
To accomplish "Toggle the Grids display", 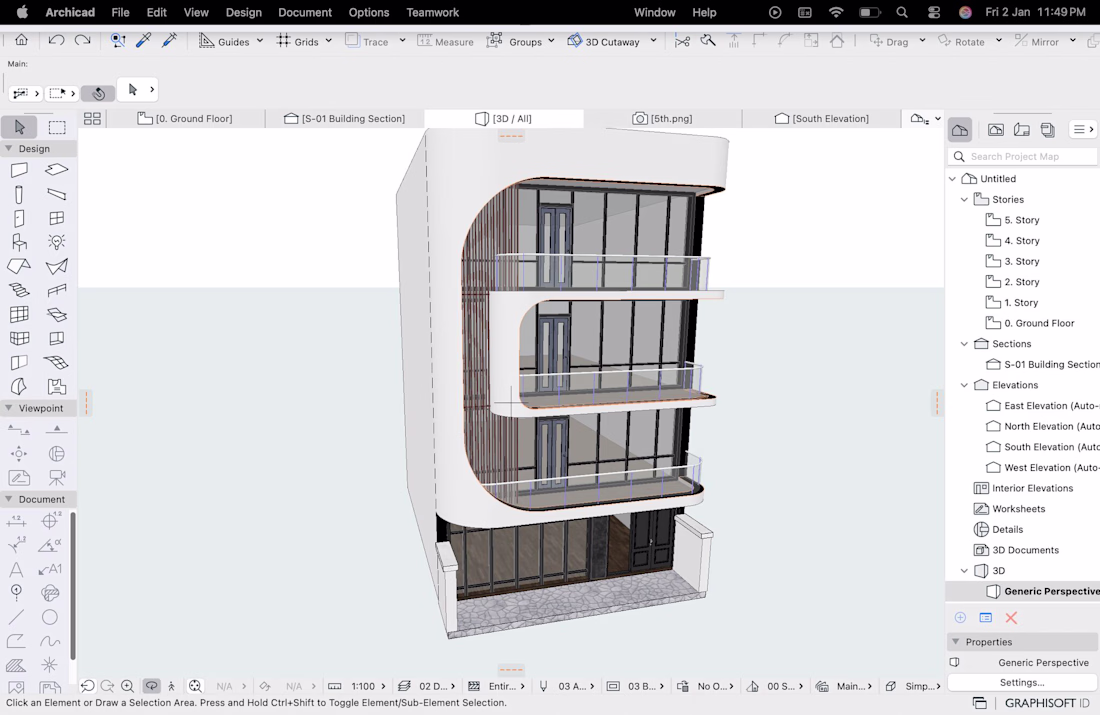I will 297,41.
